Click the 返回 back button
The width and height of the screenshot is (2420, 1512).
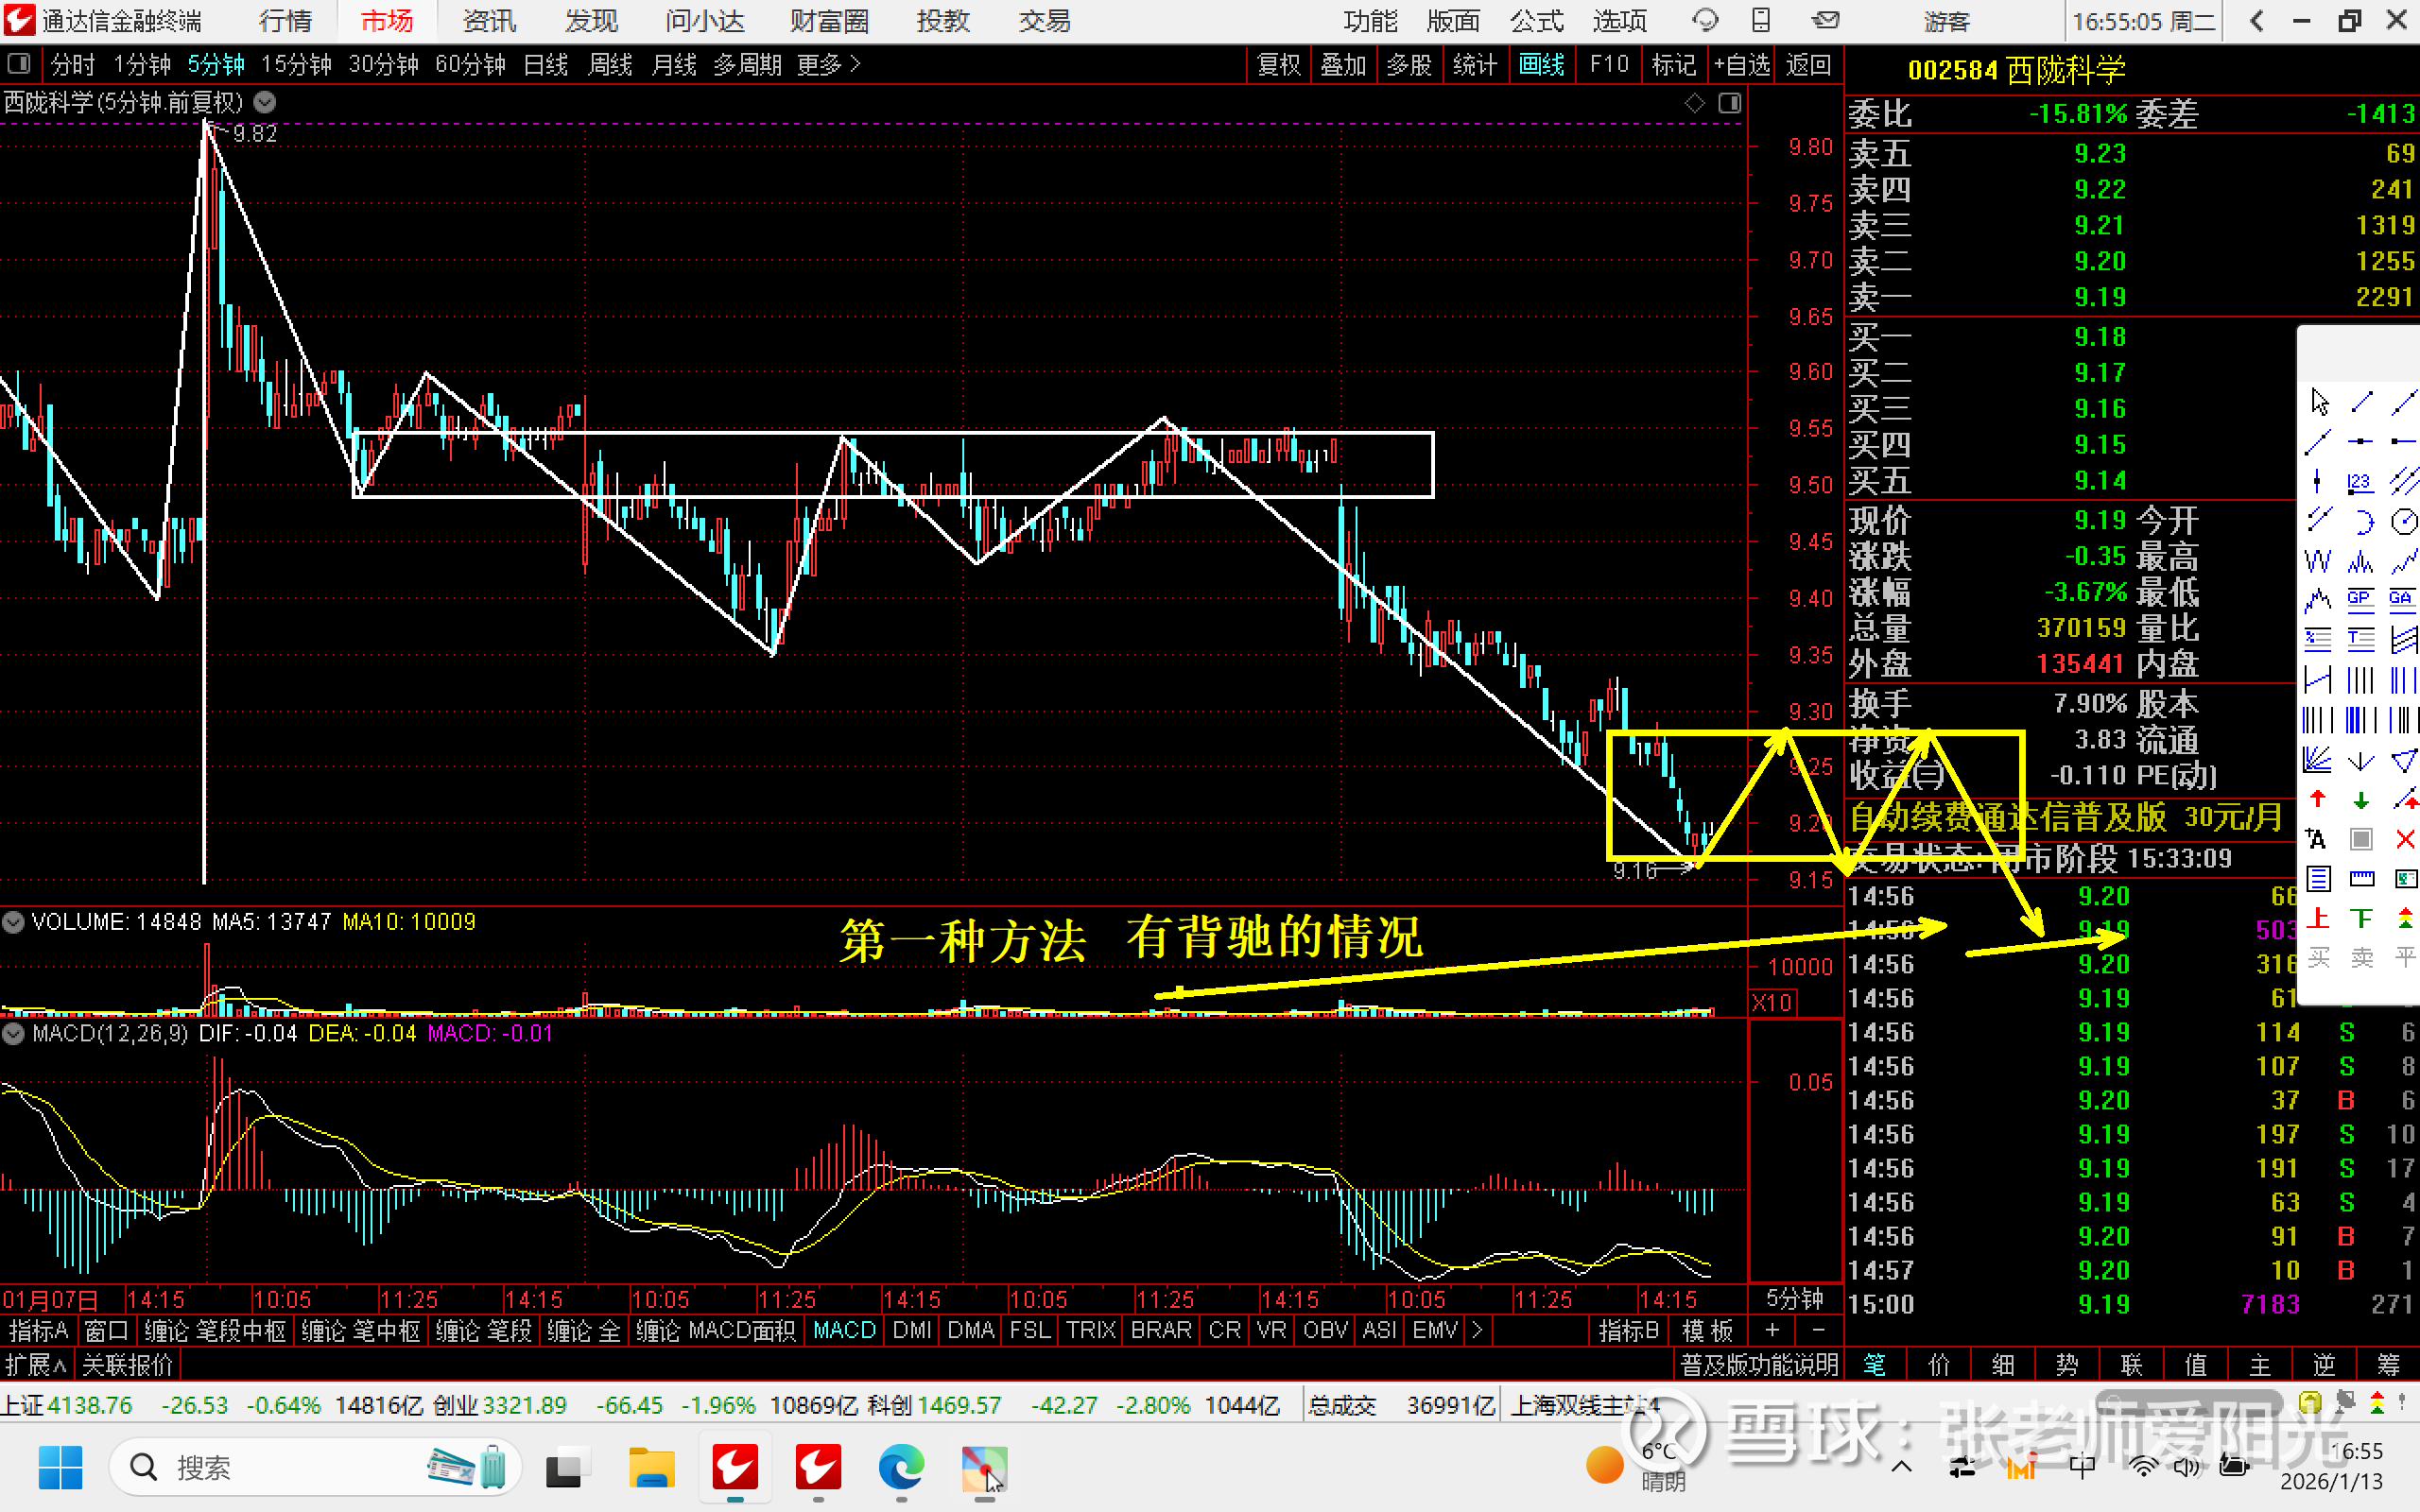point(1808,65)
